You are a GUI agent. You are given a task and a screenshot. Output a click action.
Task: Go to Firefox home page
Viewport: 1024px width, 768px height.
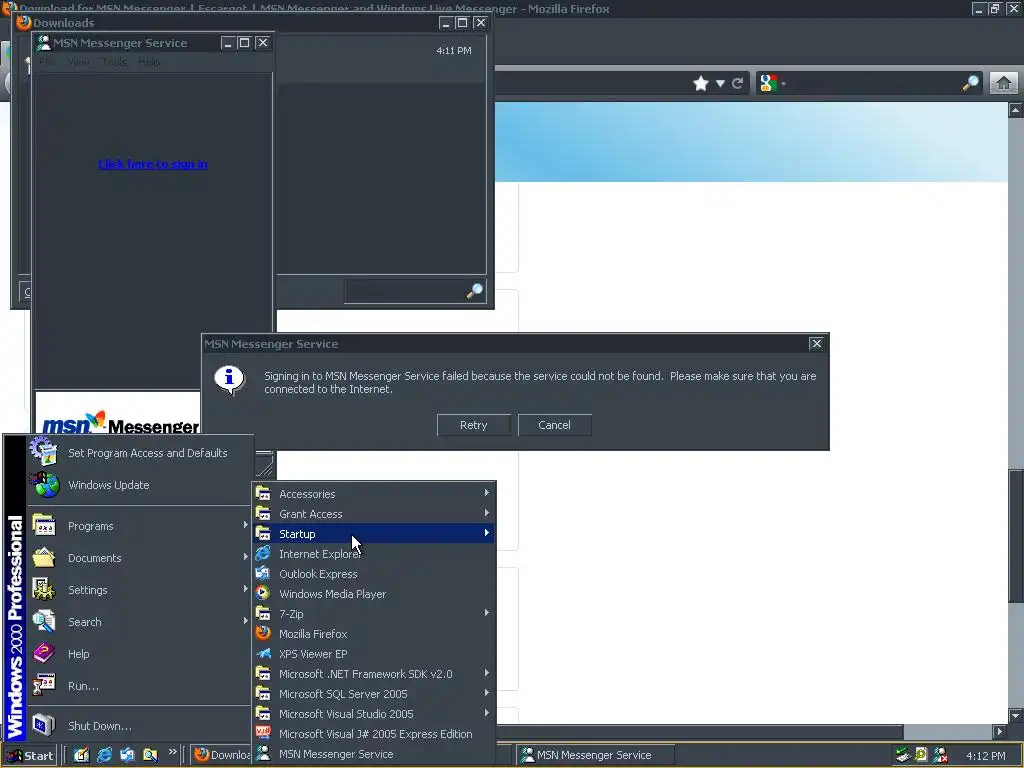(x=1004, y=83)
